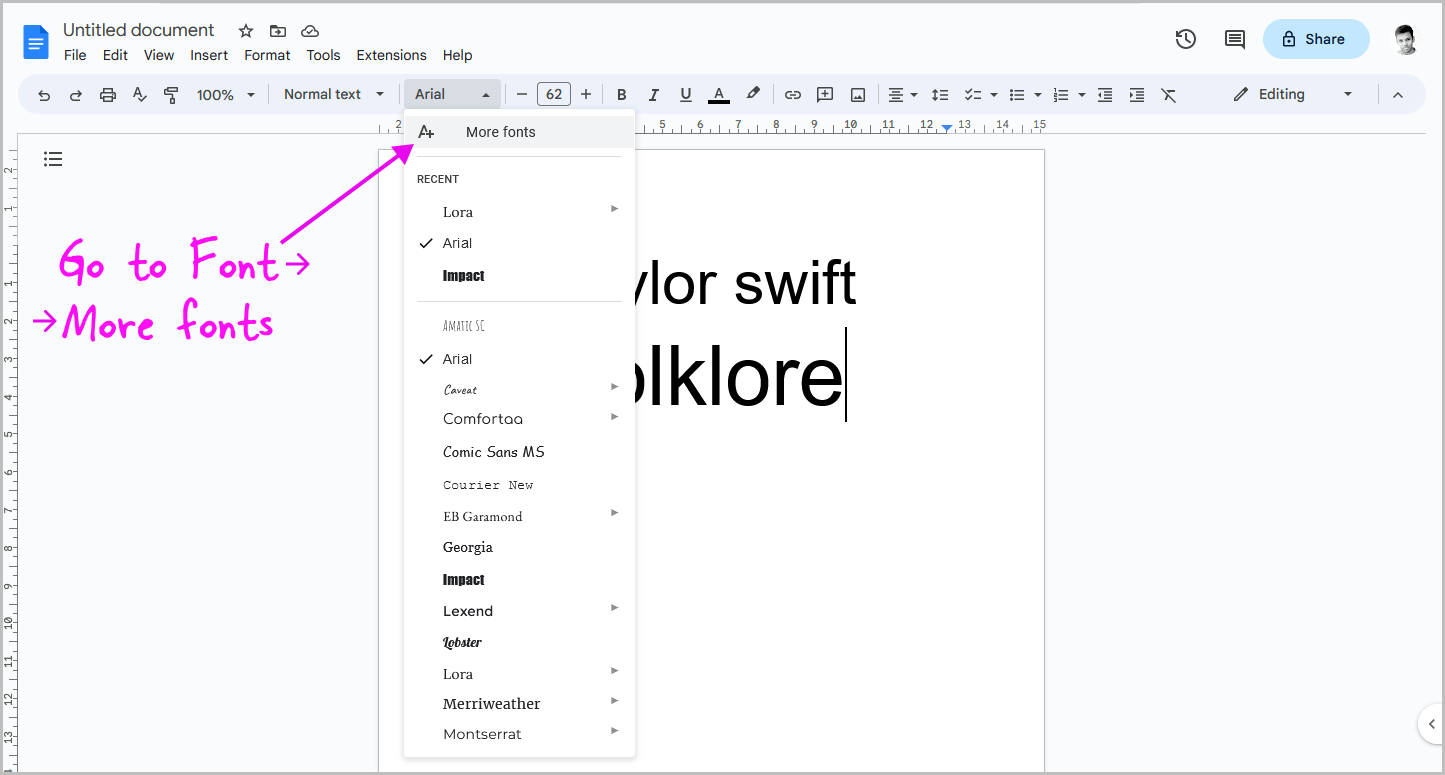Open the Edit menu
The height and width of the screenshot is (775, 1445).
click(x=115, y=56)
